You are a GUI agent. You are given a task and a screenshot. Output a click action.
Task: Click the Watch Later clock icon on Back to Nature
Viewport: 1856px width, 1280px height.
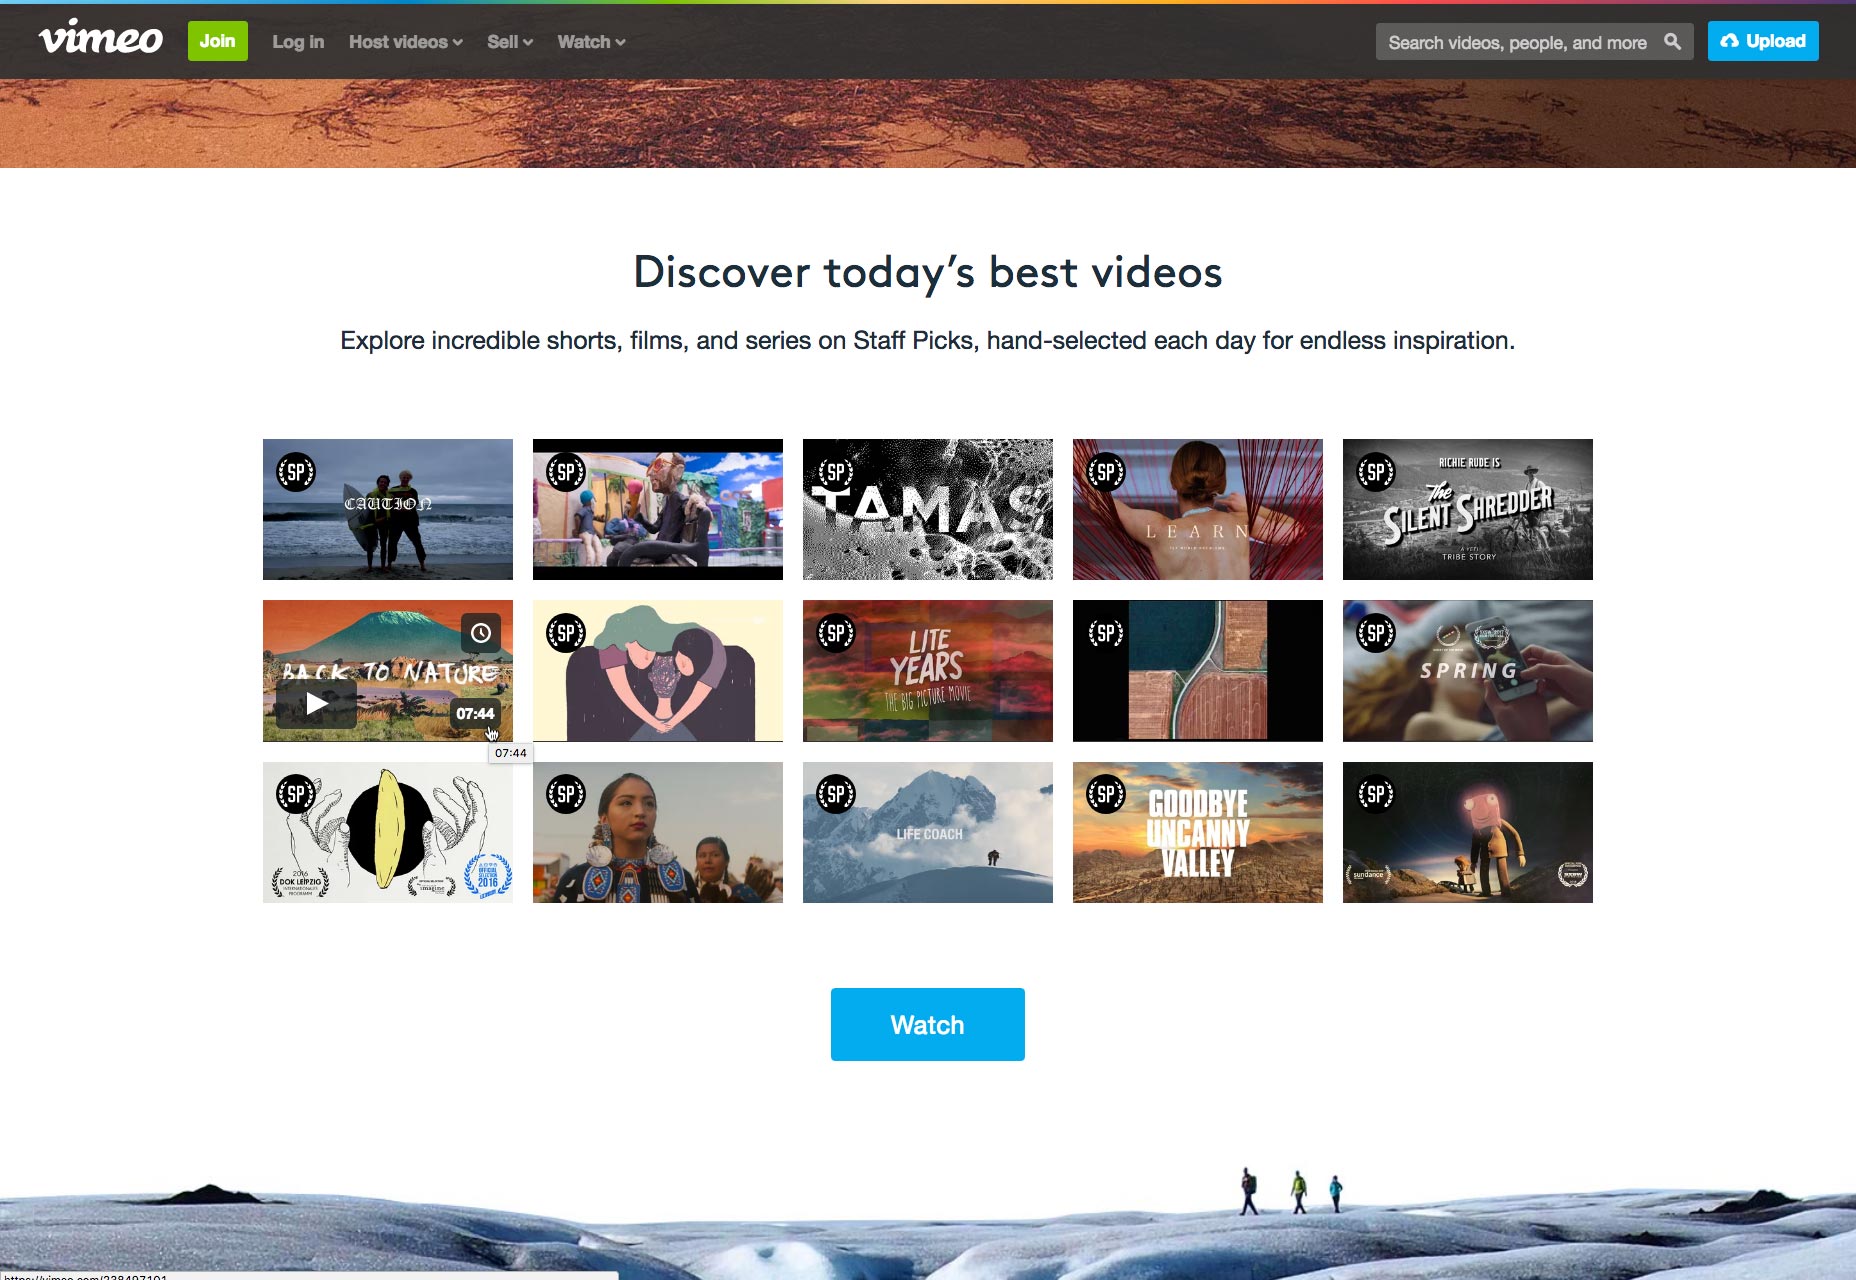pos(481,633)
